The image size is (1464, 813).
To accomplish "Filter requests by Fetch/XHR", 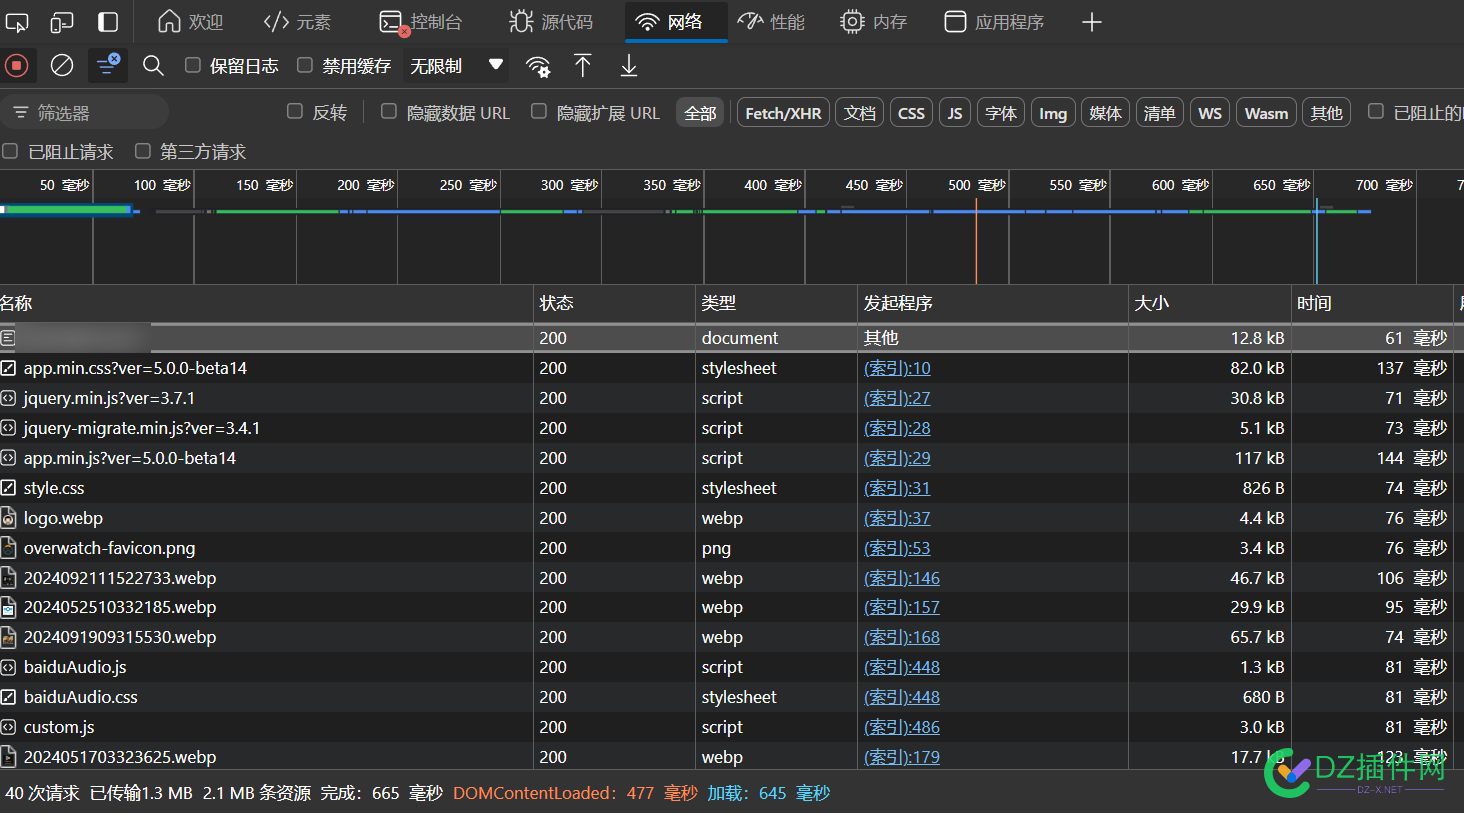I will (x=783, y=113).
